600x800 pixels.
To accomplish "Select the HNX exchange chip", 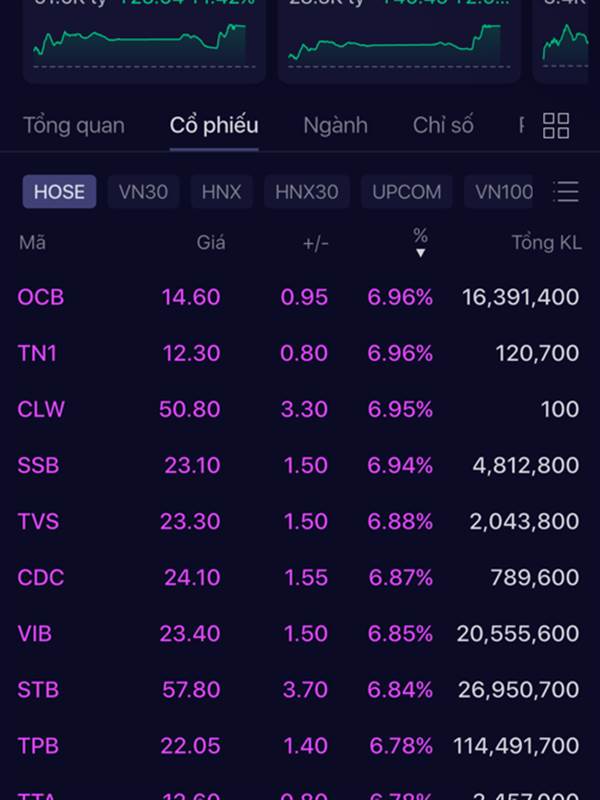I will coord(221,192).
